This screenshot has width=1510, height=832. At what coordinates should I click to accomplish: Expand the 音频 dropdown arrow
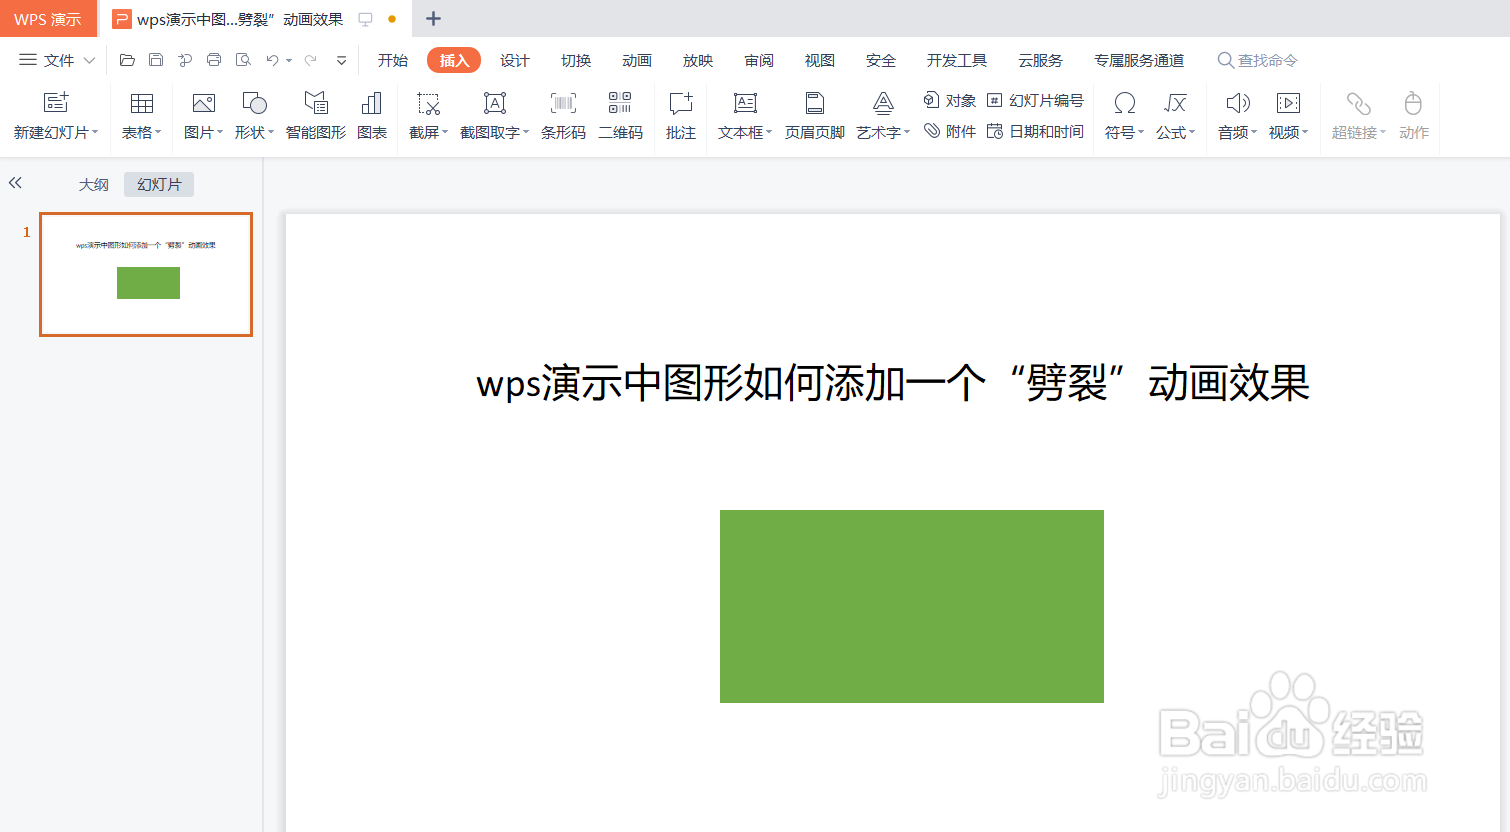coord(1254,132)
